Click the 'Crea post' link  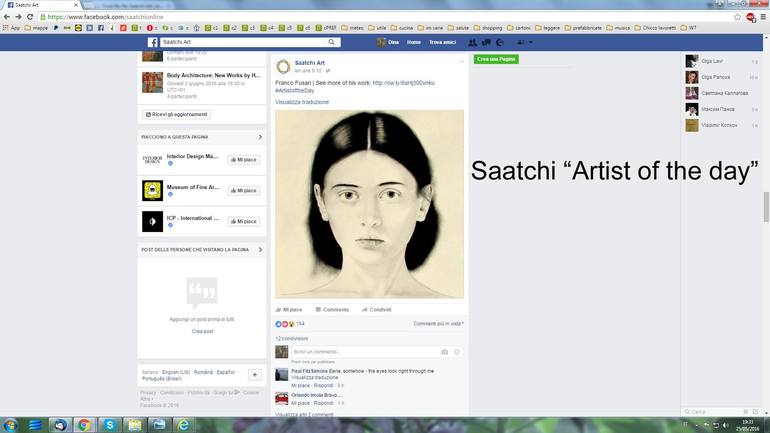pos(202,331)
